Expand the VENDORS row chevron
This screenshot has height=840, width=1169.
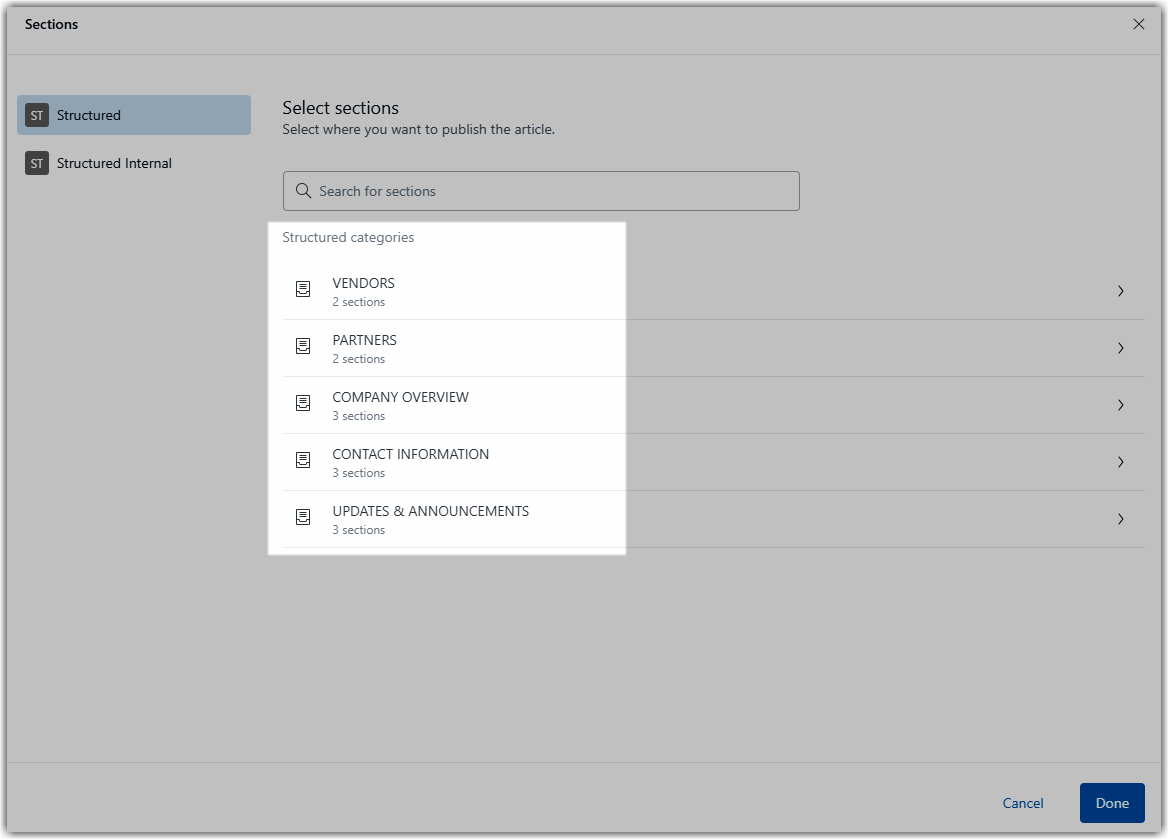[1120, 291]
